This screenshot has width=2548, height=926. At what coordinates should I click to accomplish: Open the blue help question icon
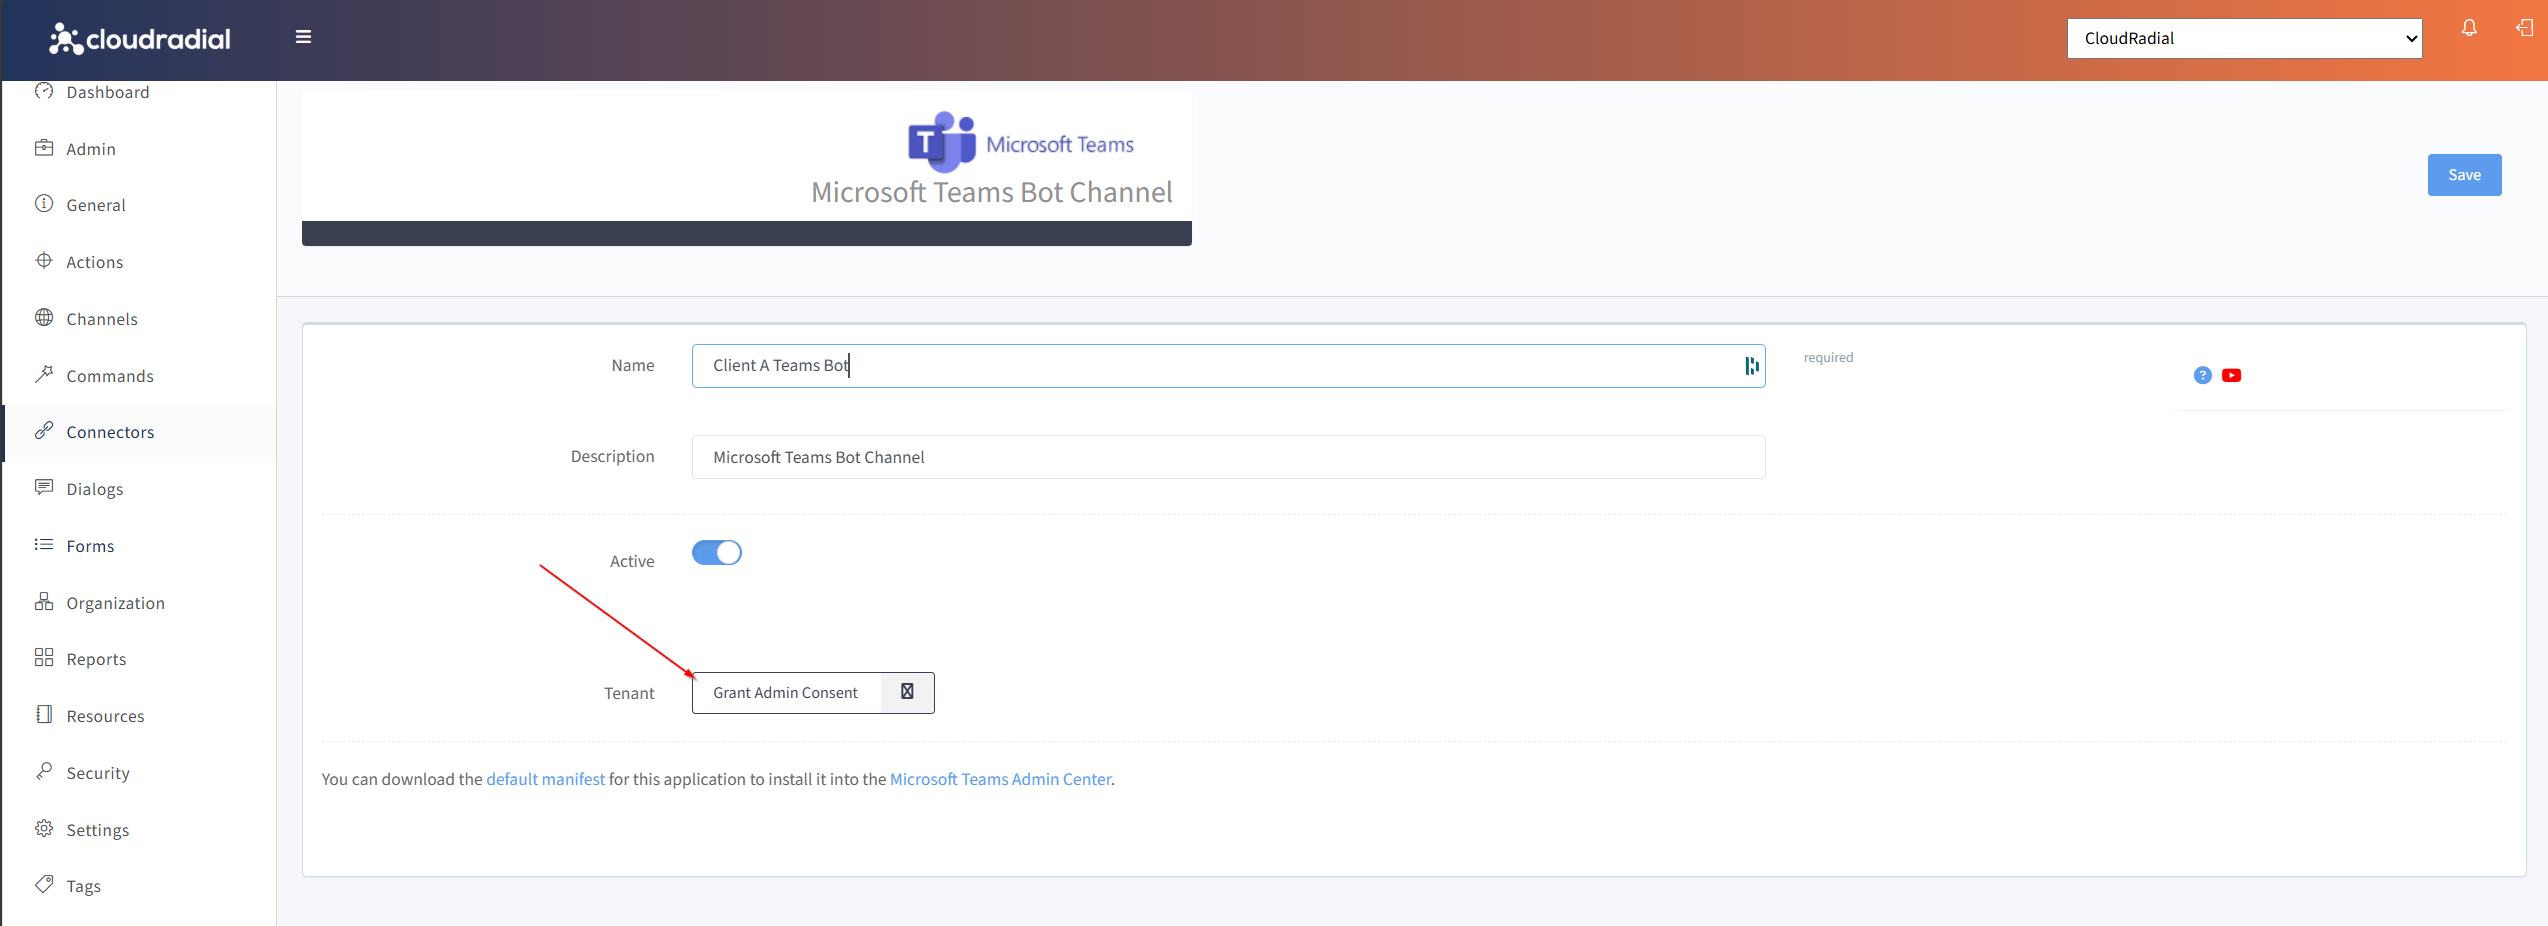click(2202, 375)
